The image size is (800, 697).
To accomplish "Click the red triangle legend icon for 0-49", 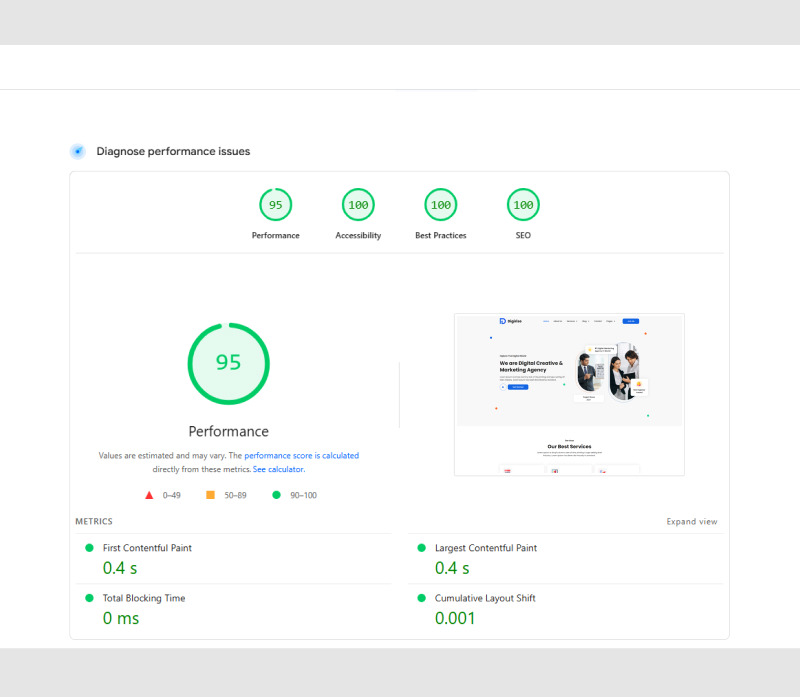I will 148,495.
